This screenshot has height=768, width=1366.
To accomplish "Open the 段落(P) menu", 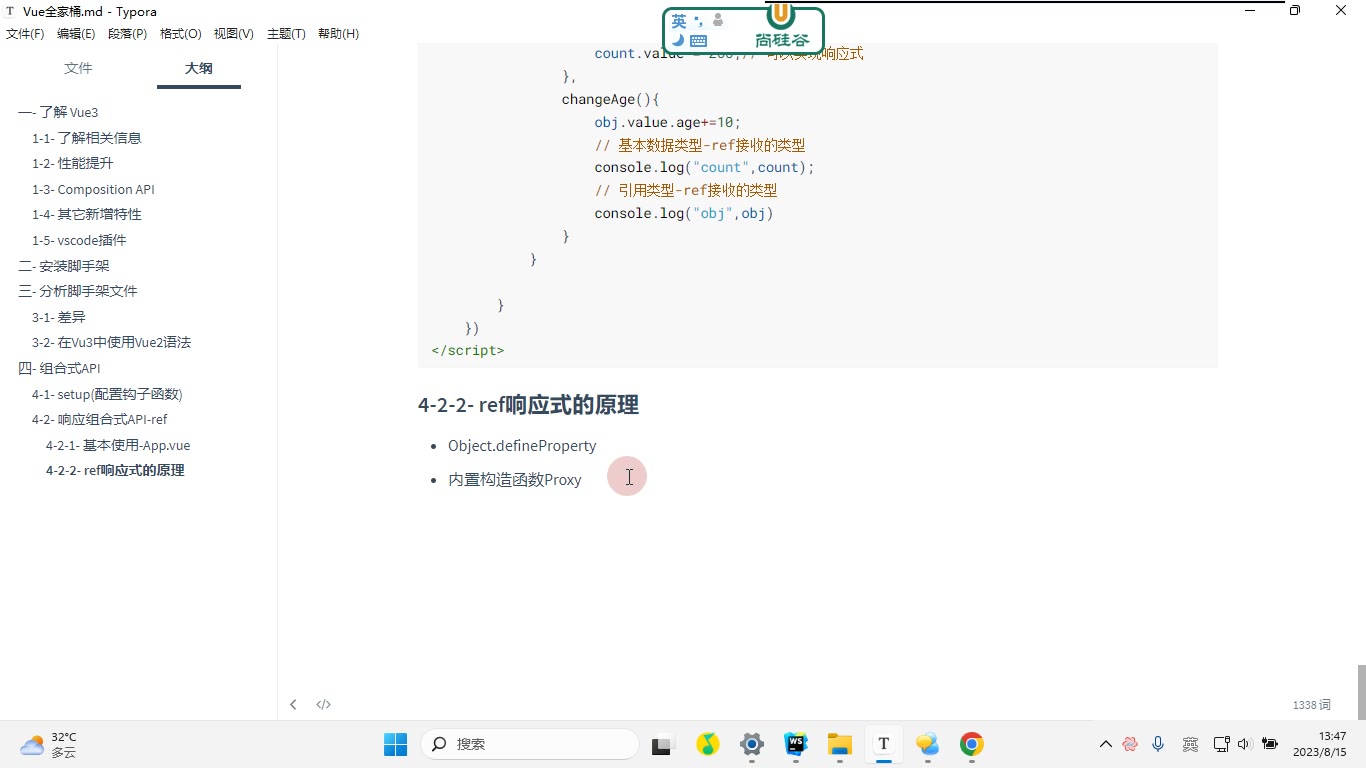I will (127, 34).
